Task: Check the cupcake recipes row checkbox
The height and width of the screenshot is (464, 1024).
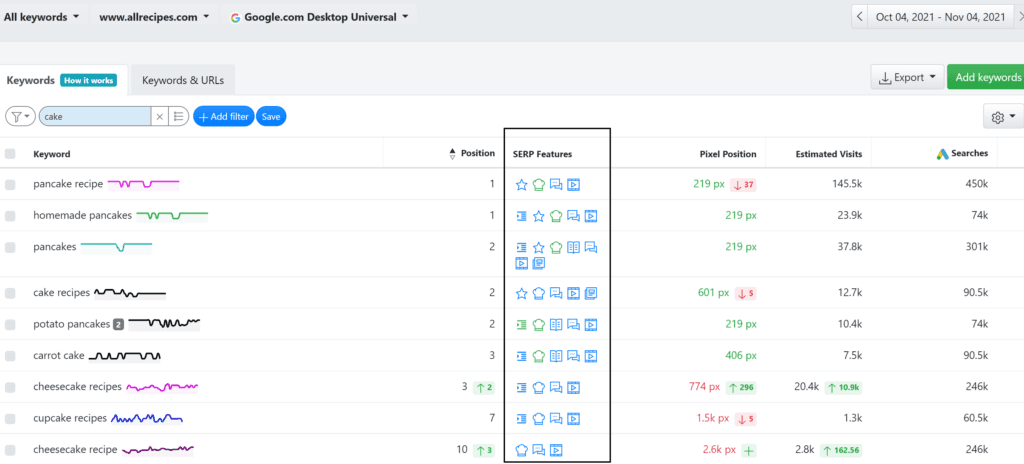Action: point(10,418)
